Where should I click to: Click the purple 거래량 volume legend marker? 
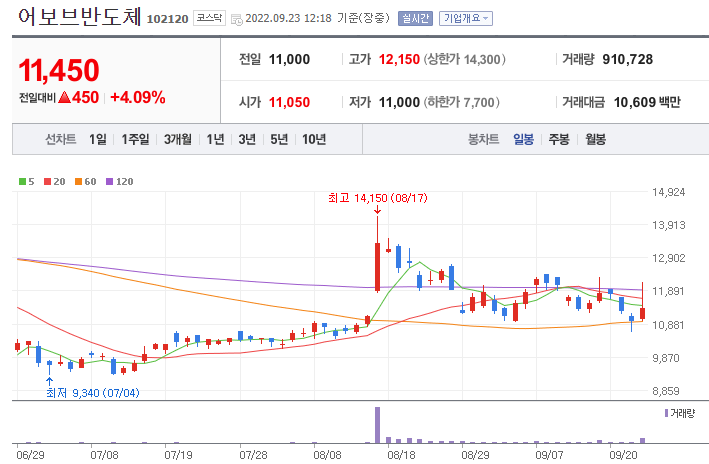pos(666,413)
